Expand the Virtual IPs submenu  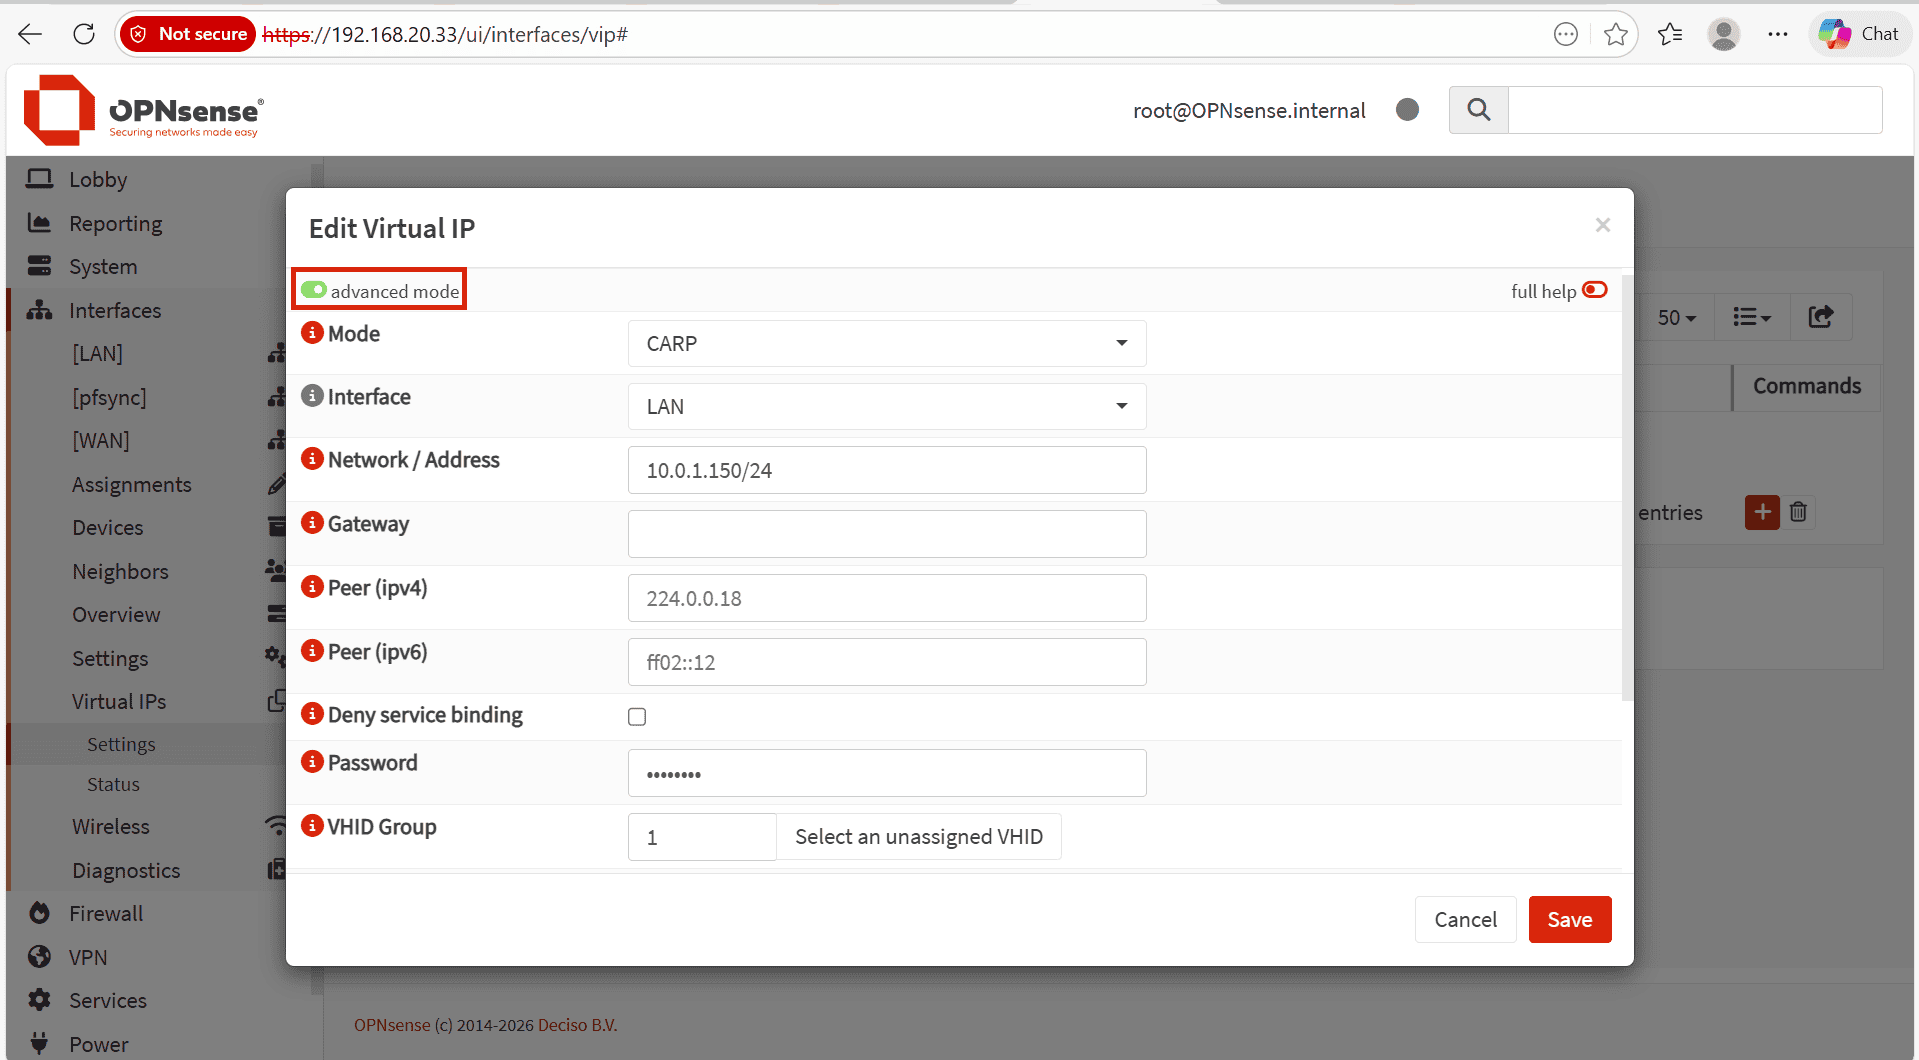point(119,701)
